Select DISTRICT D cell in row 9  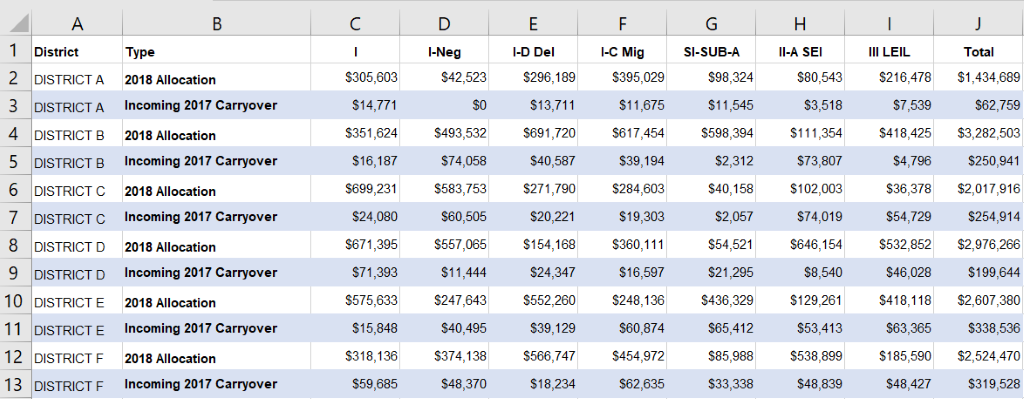pos(77,272)
